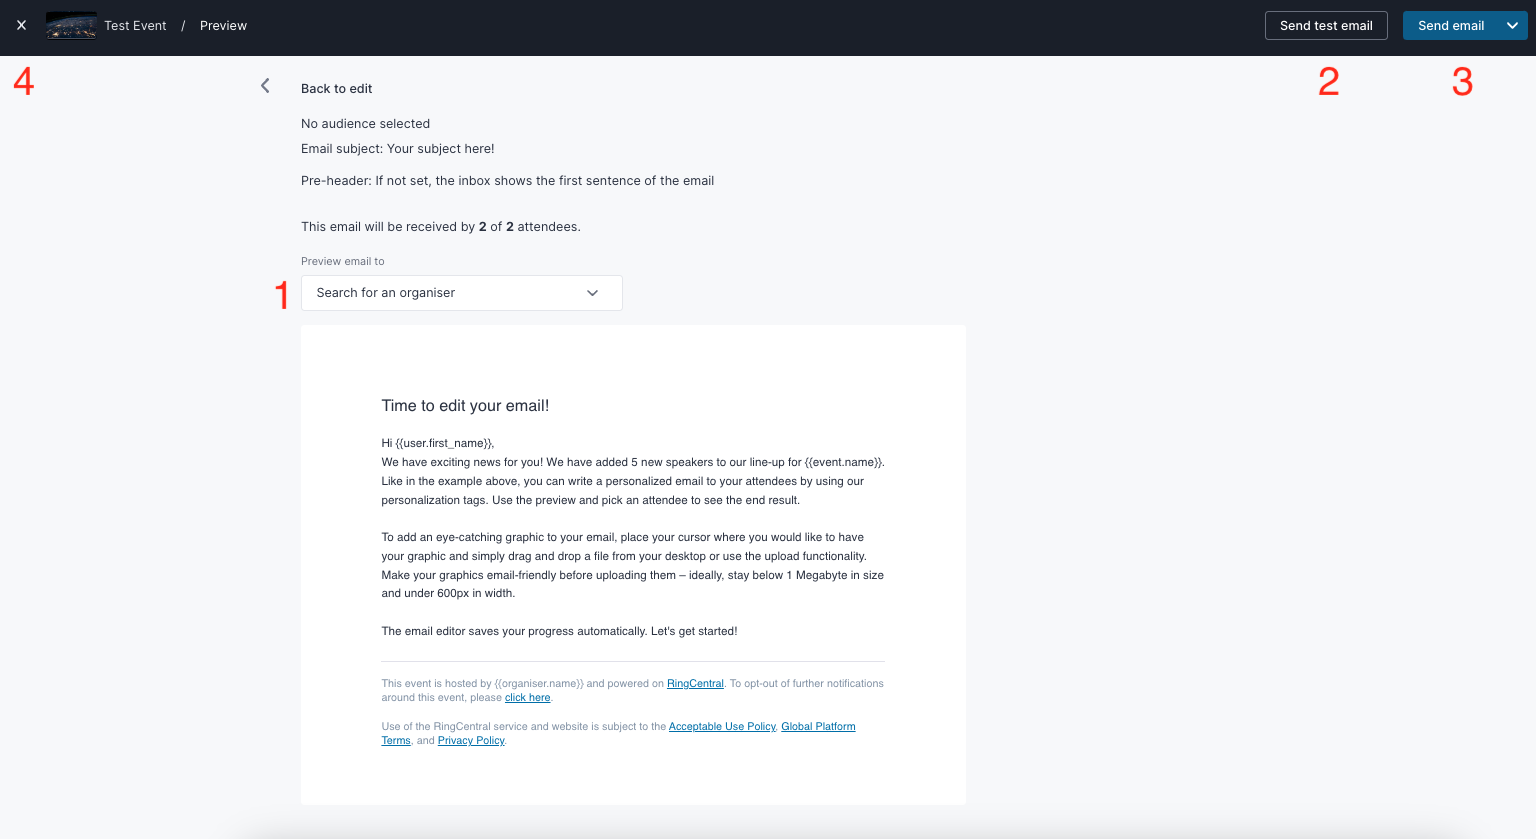
Task: Open the Global Platform Terms link
Action: 818,727
